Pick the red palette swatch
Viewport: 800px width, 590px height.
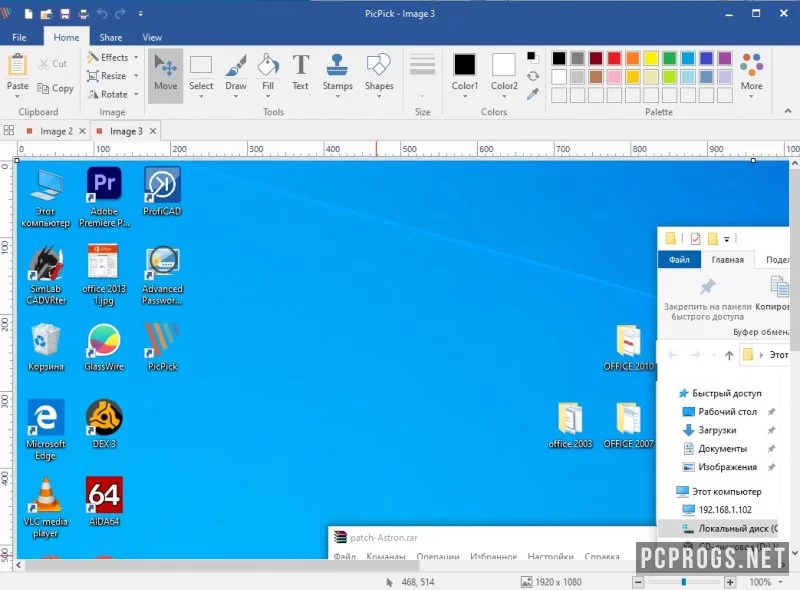[x=614, y=58]
